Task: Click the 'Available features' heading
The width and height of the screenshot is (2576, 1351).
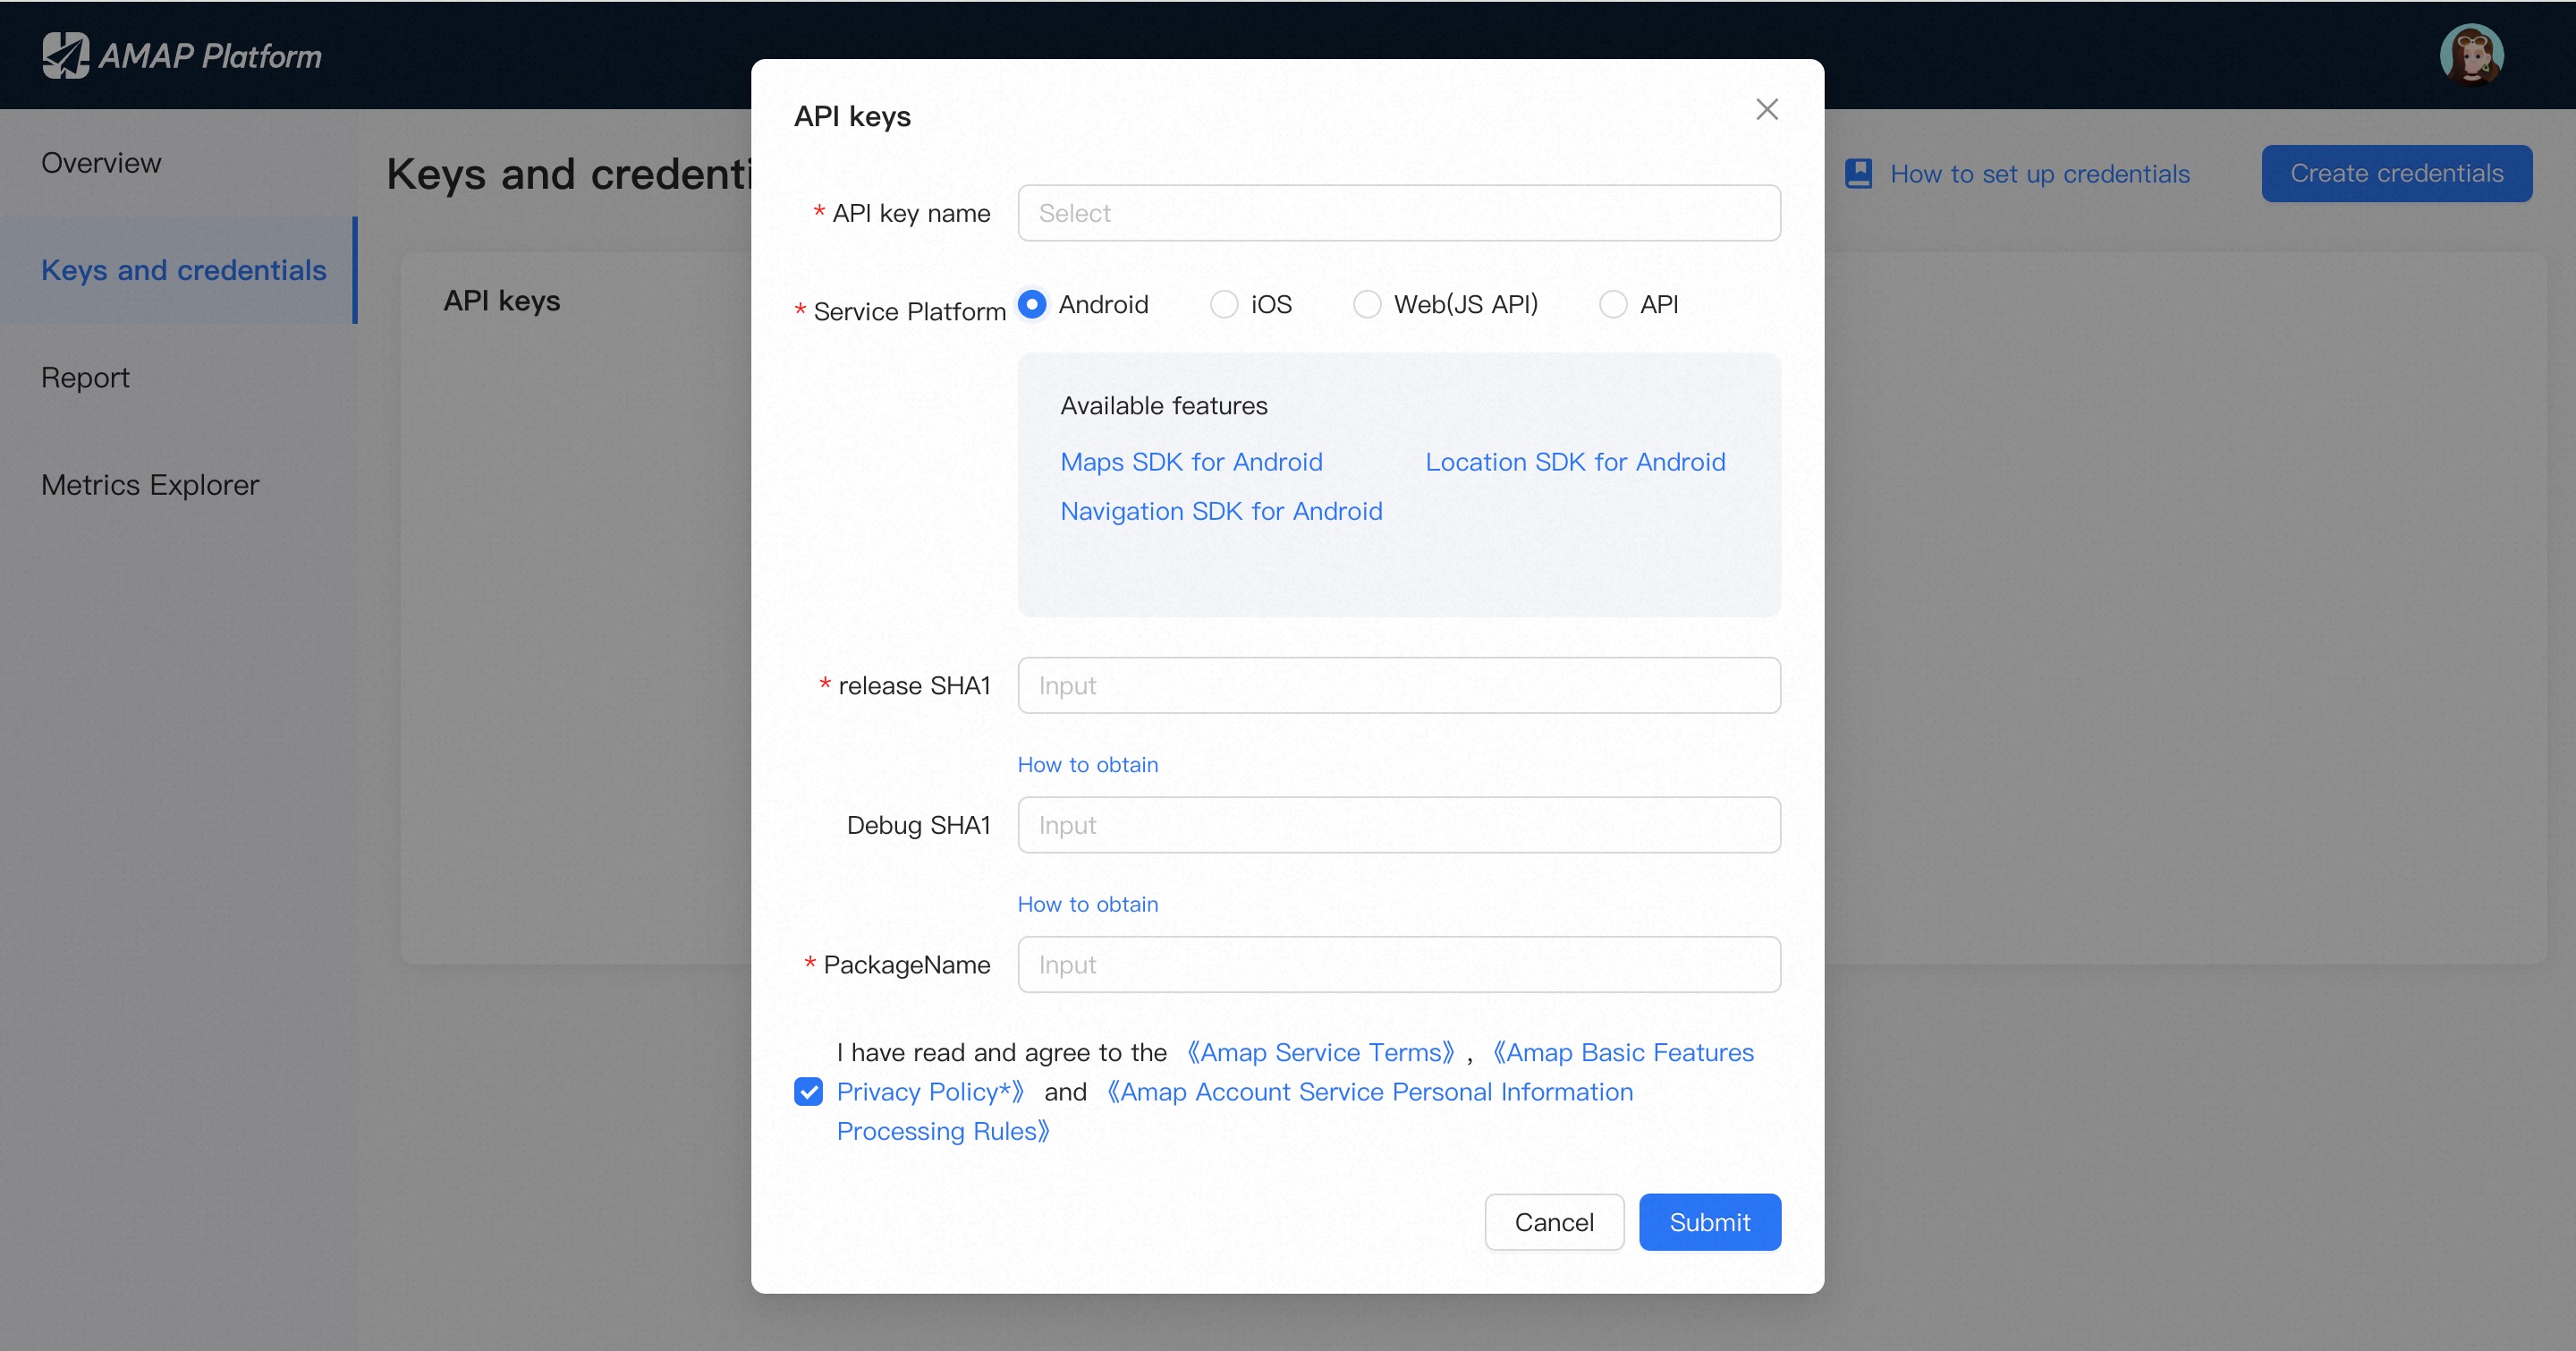Action: pos(1164,406)
